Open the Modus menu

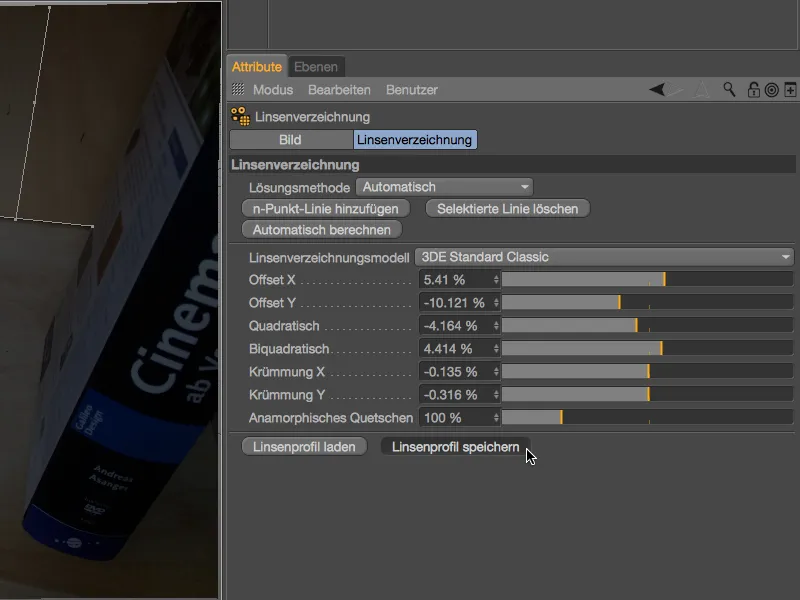click(x=273, y=90)
